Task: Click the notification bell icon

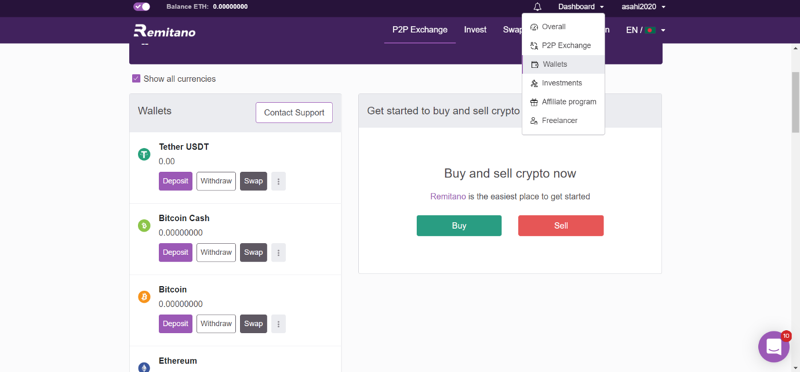Action: coord(537,7)
